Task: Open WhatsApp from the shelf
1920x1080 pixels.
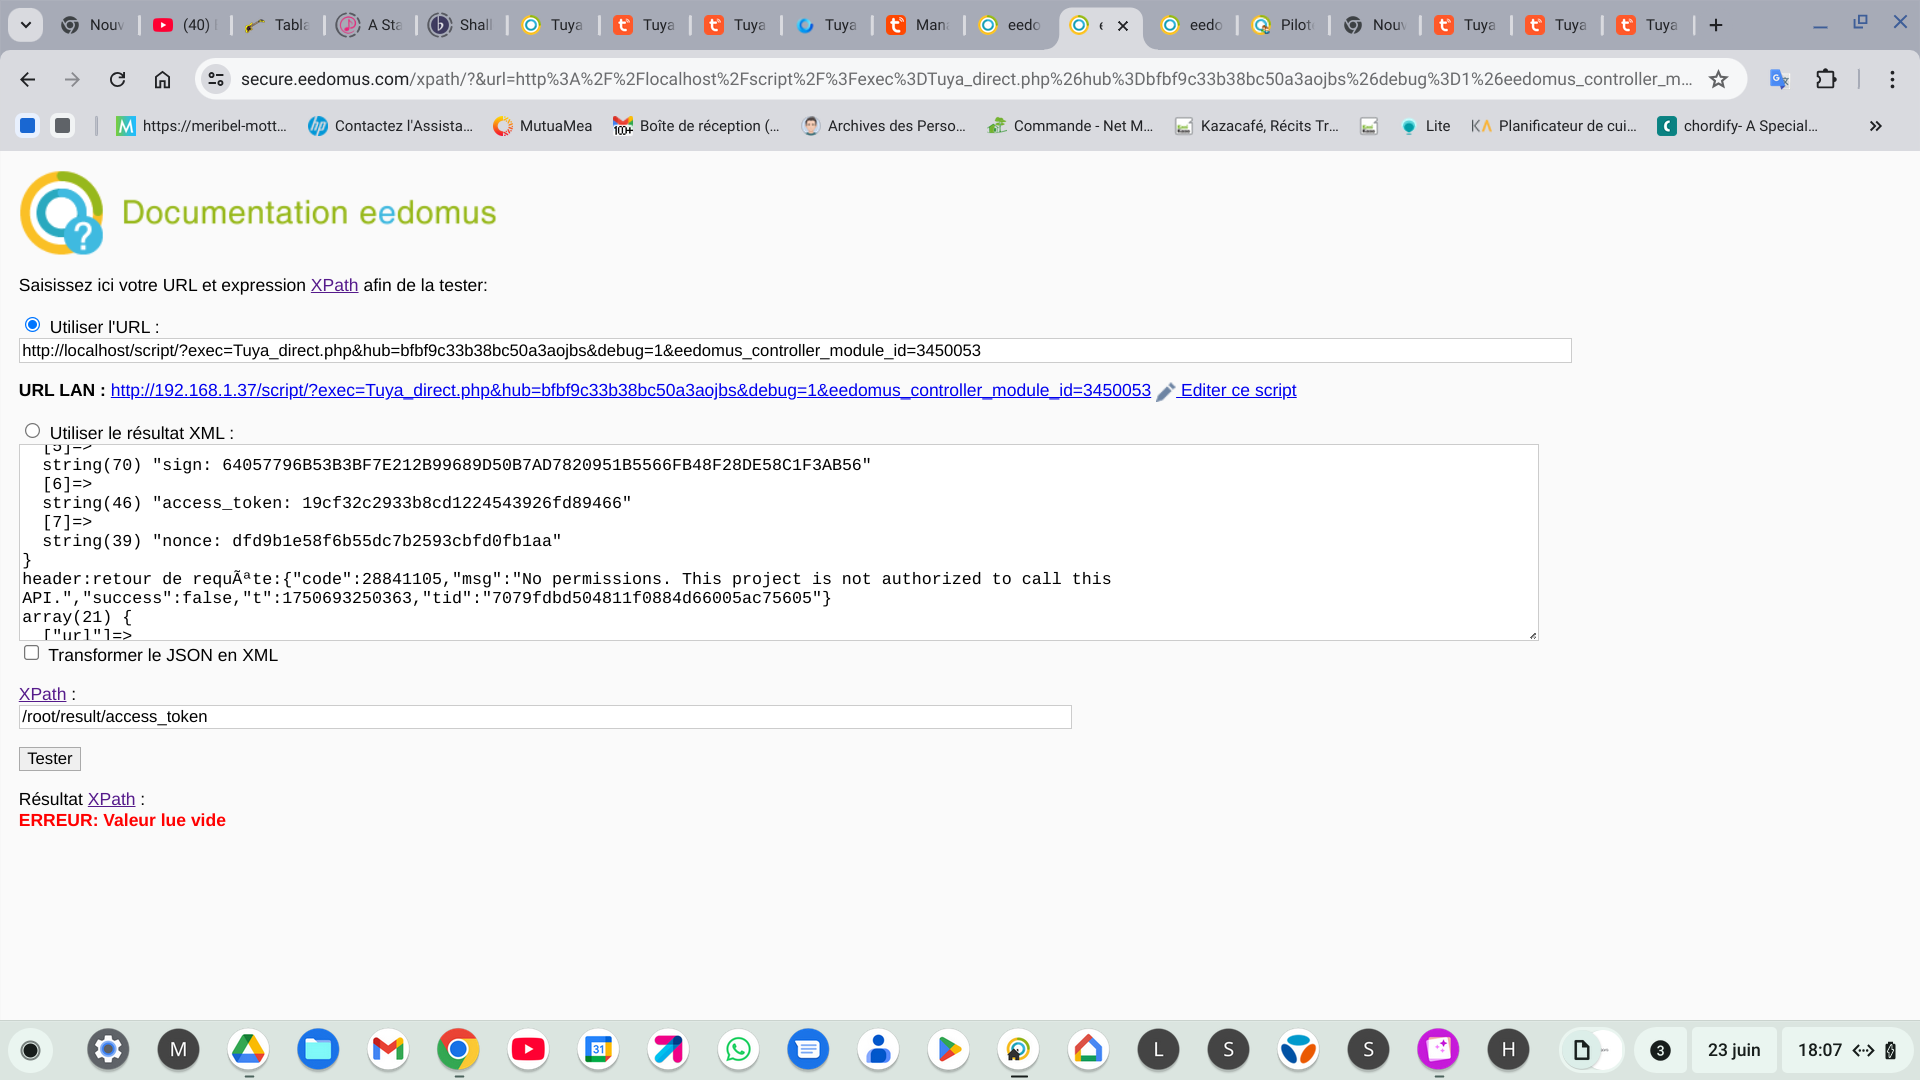Action: click(738, 1049)
